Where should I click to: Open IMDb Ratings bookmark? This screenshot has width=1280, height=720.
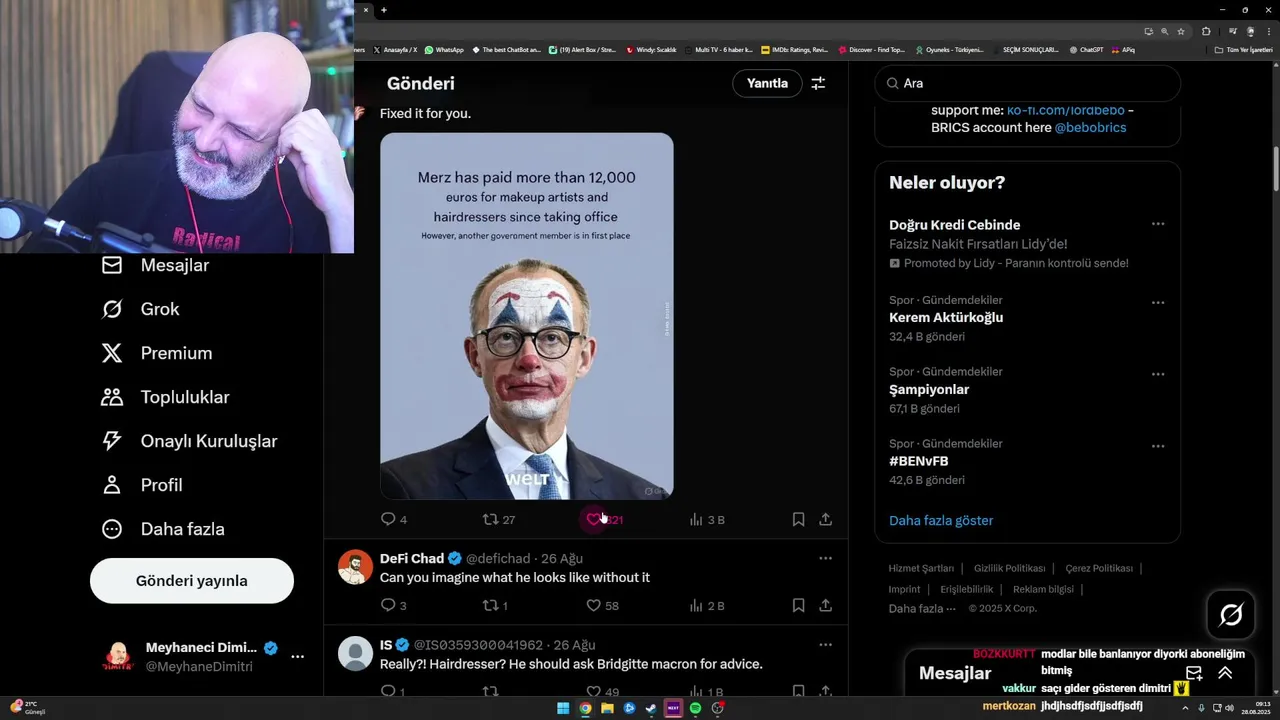pos(795,50)
